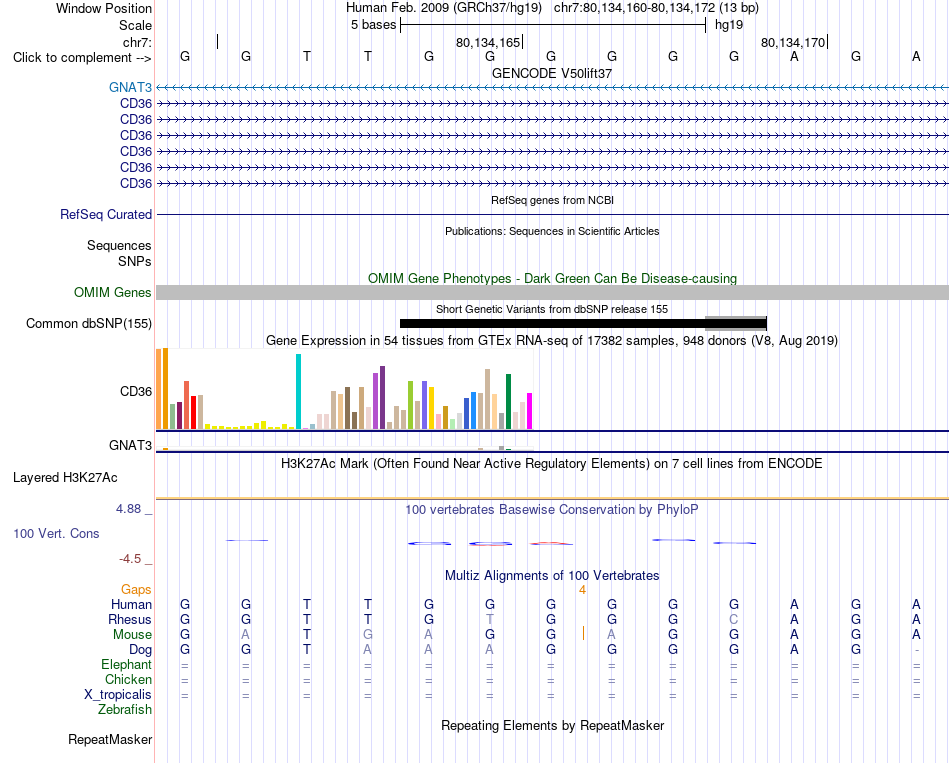
Task: Open the Layered H3K27Ac track label
Action: 65,478
